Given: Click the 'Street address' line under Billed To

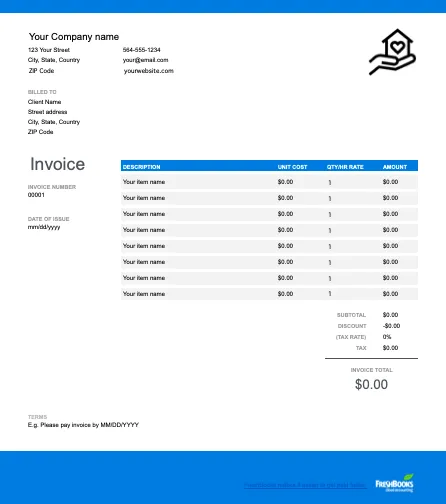Looking at the screenshot, I should 47,112.
